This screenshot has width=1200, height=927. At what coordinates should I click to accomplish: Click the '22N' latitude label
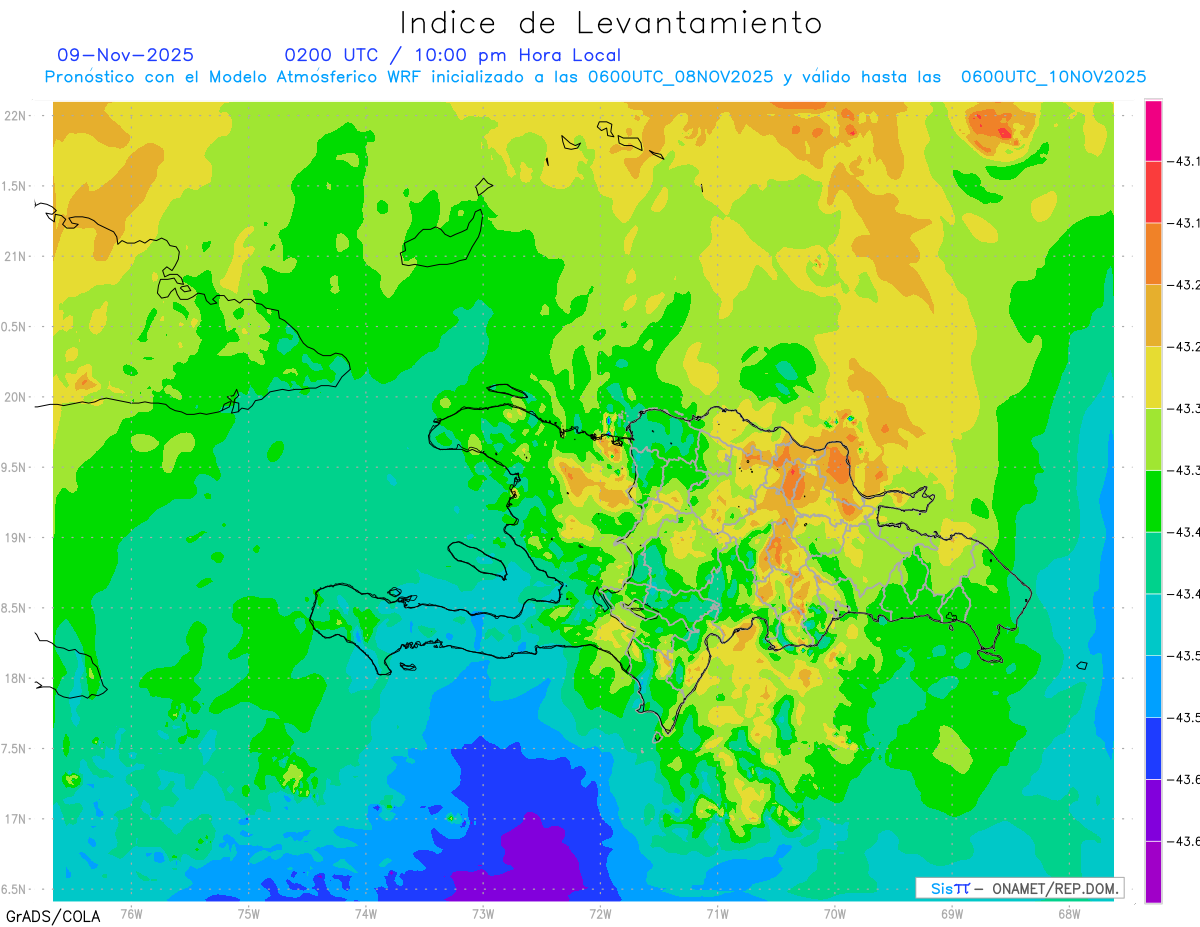(x=15, y=116)
